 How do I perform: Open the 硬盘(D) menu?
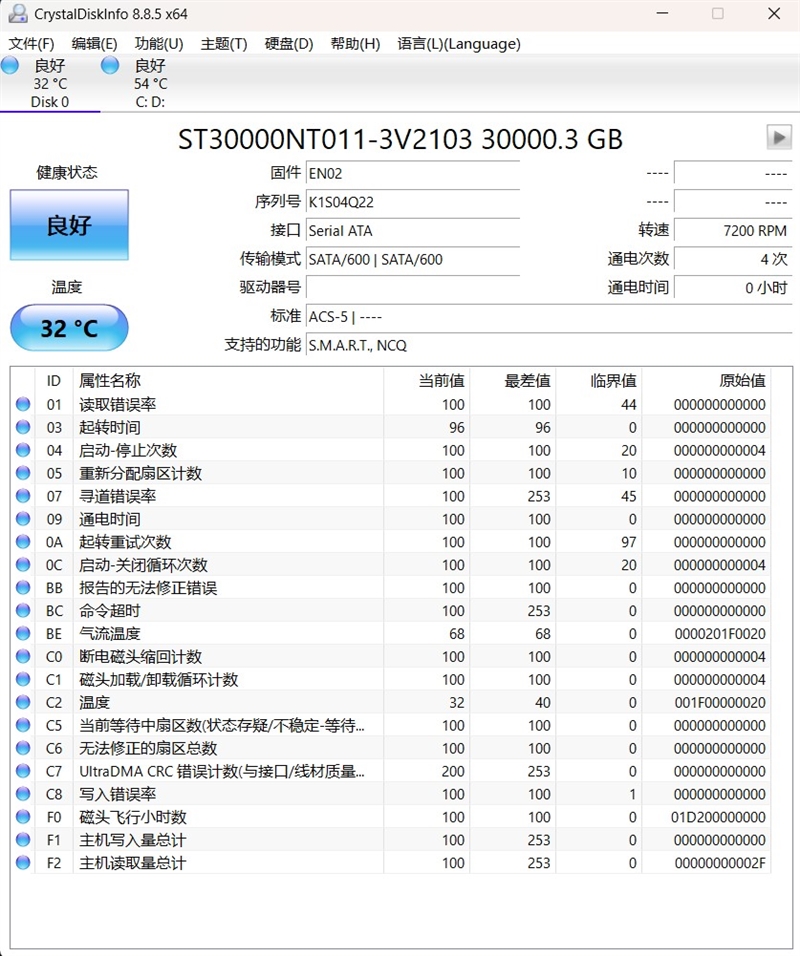click(x=288, y=44)
